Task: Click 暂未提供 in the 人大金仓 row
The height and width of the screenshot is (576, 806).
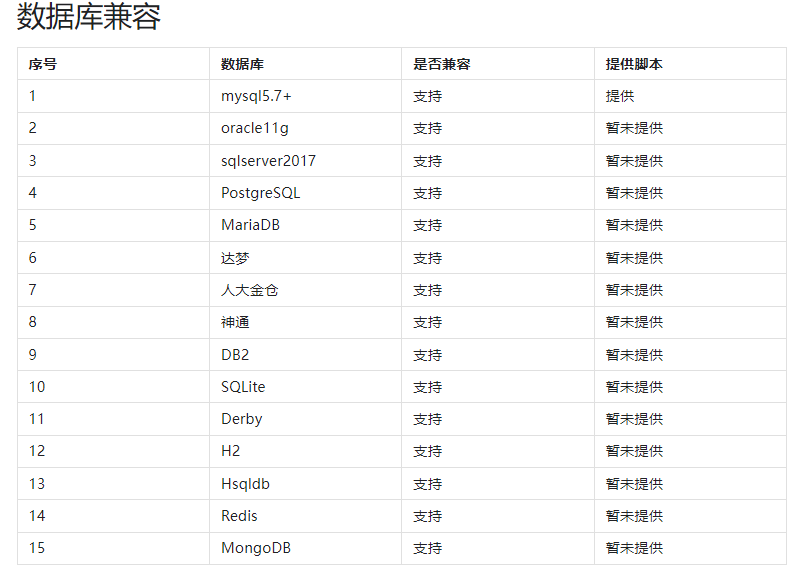Action: coord(634,290)
